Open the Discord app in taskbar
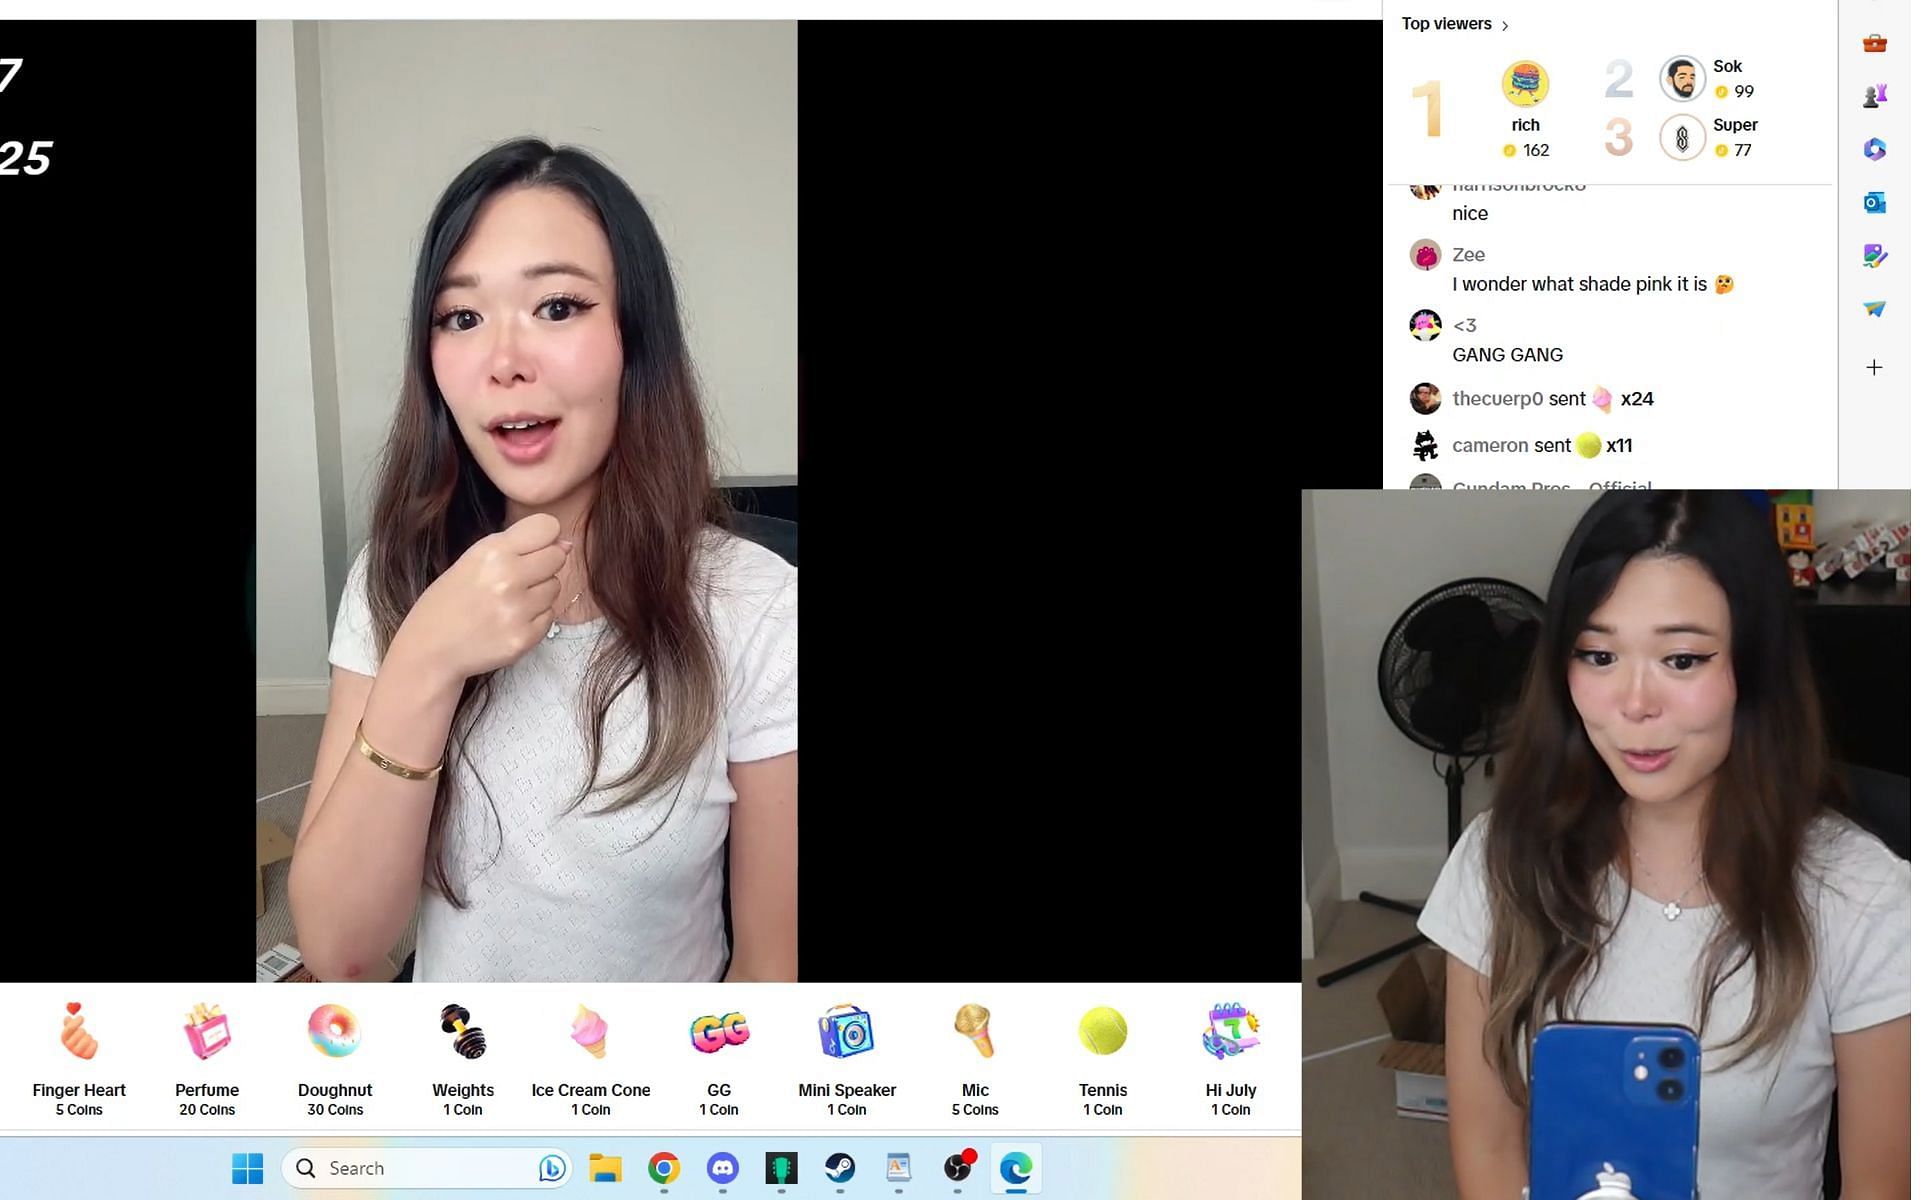The width and height of the screenshot is (1920, 1200). (x=723, y=1168)
